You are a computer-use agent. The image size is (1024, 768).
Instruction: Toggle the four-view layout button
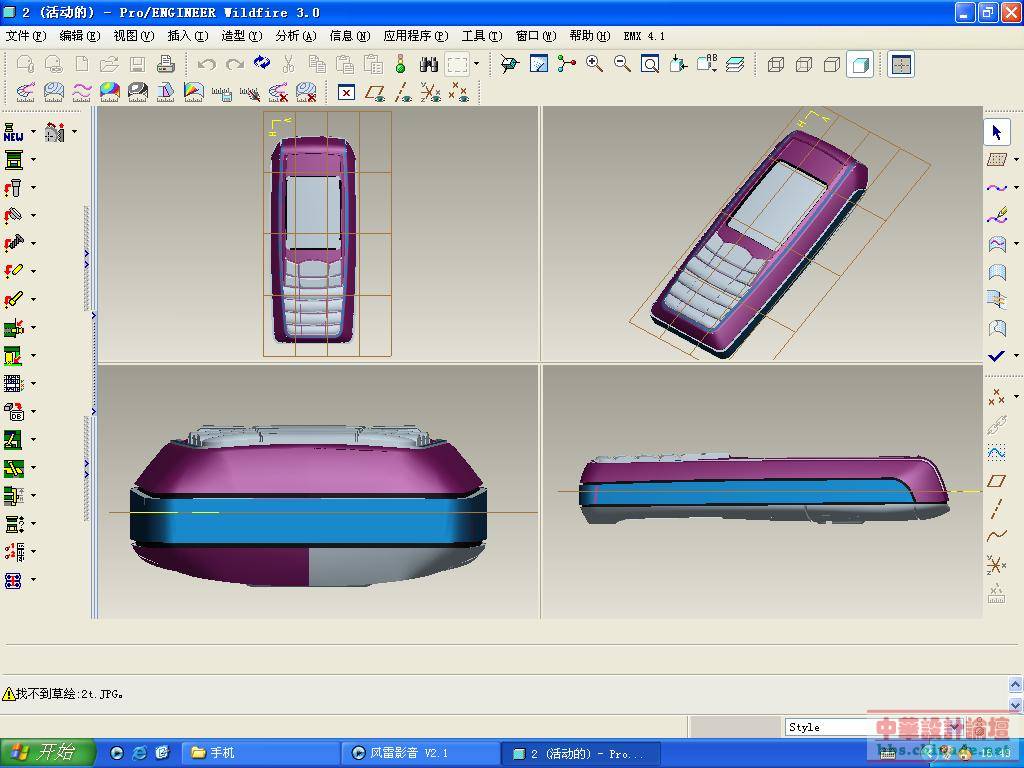(x=901, y=64)
